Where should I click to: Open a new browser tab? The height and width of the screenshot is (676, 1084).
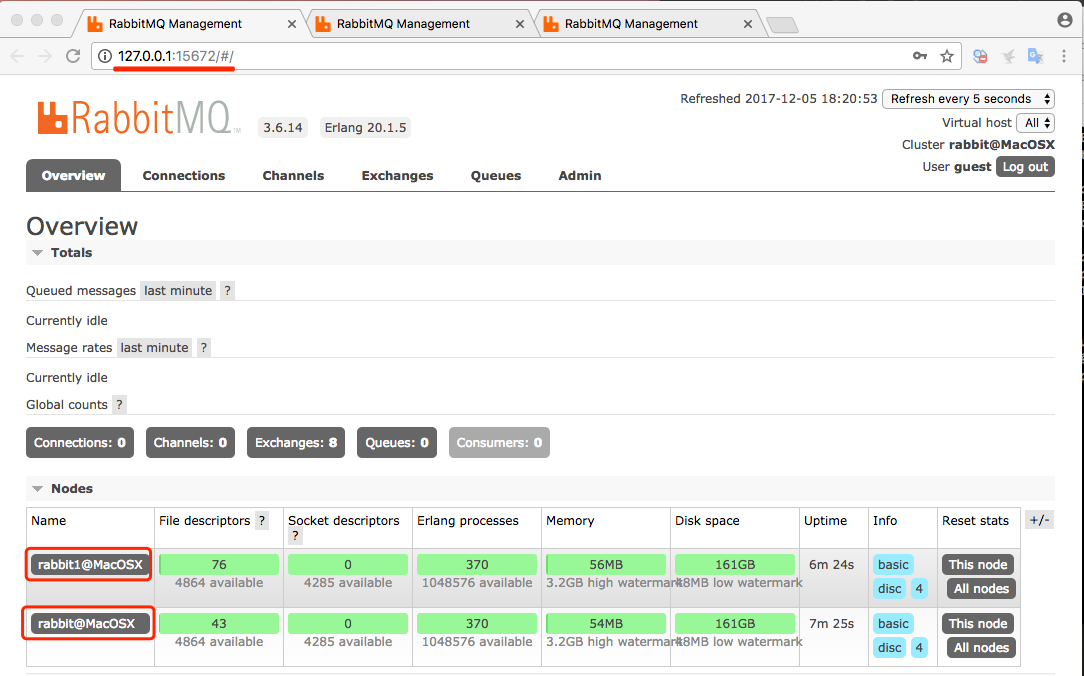pyautogui.click(x=782, y=25)
